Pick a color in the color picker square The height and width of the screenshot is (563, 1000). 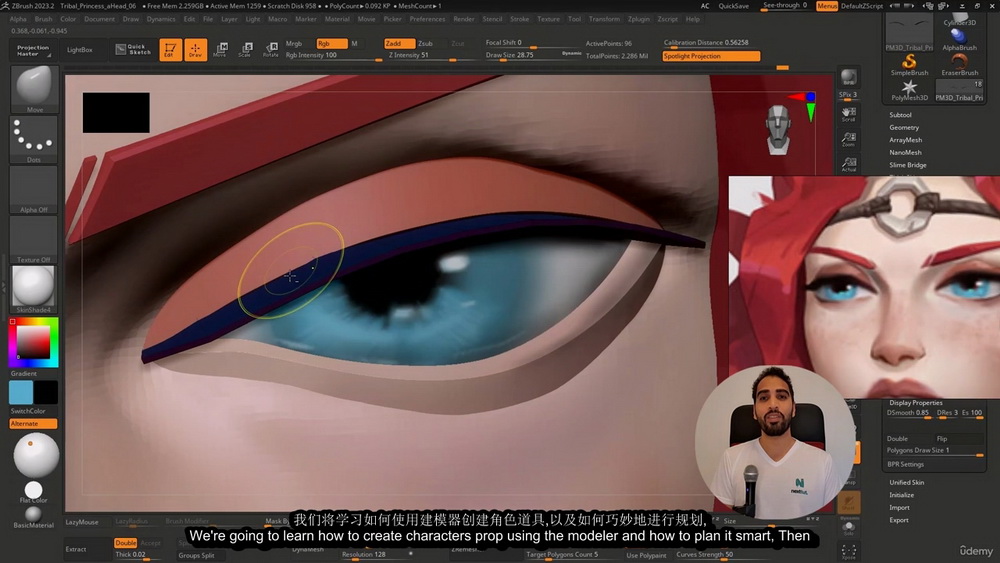click(33, 342)
